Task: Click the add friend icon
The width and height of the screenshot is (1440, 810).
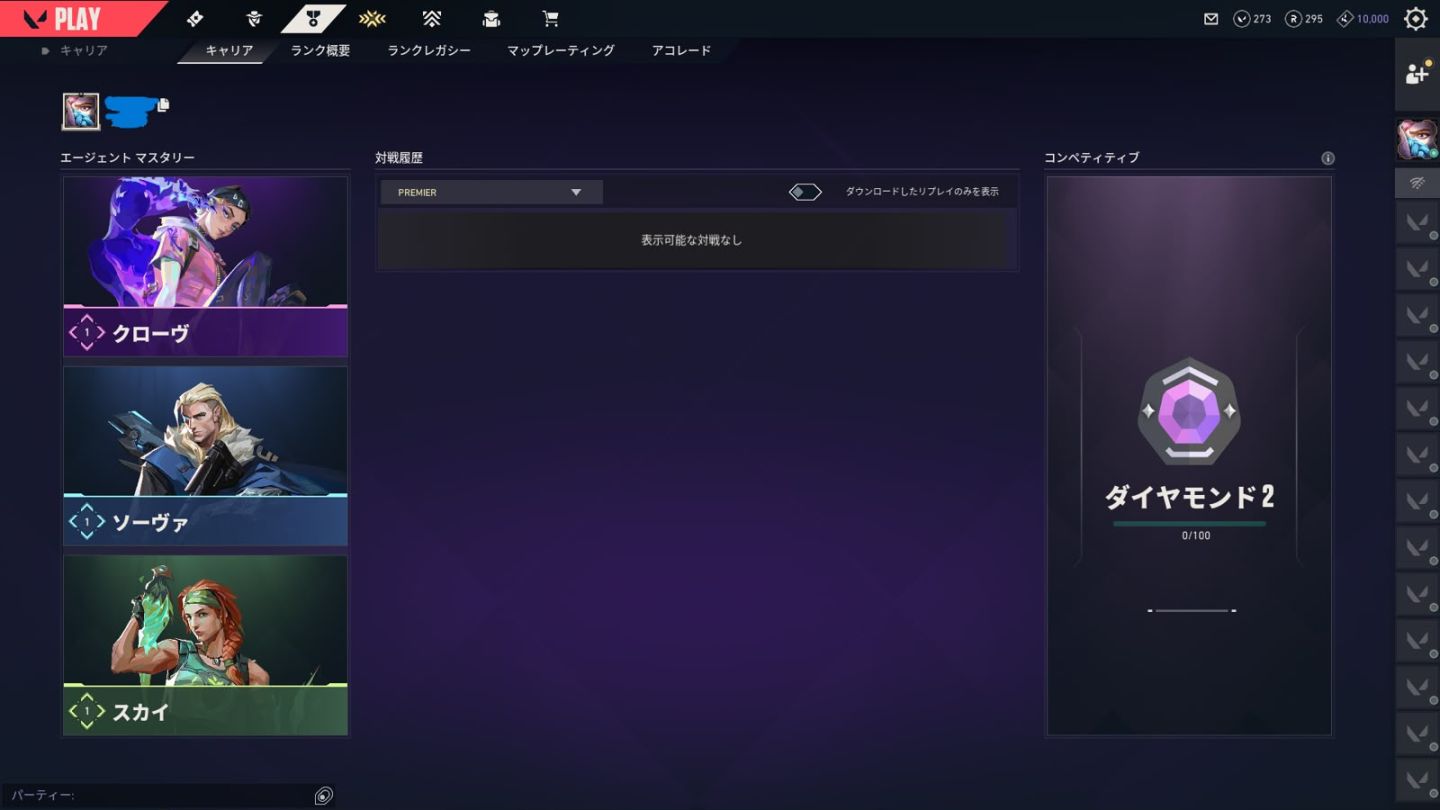Action: click(x=1417, y=73)
